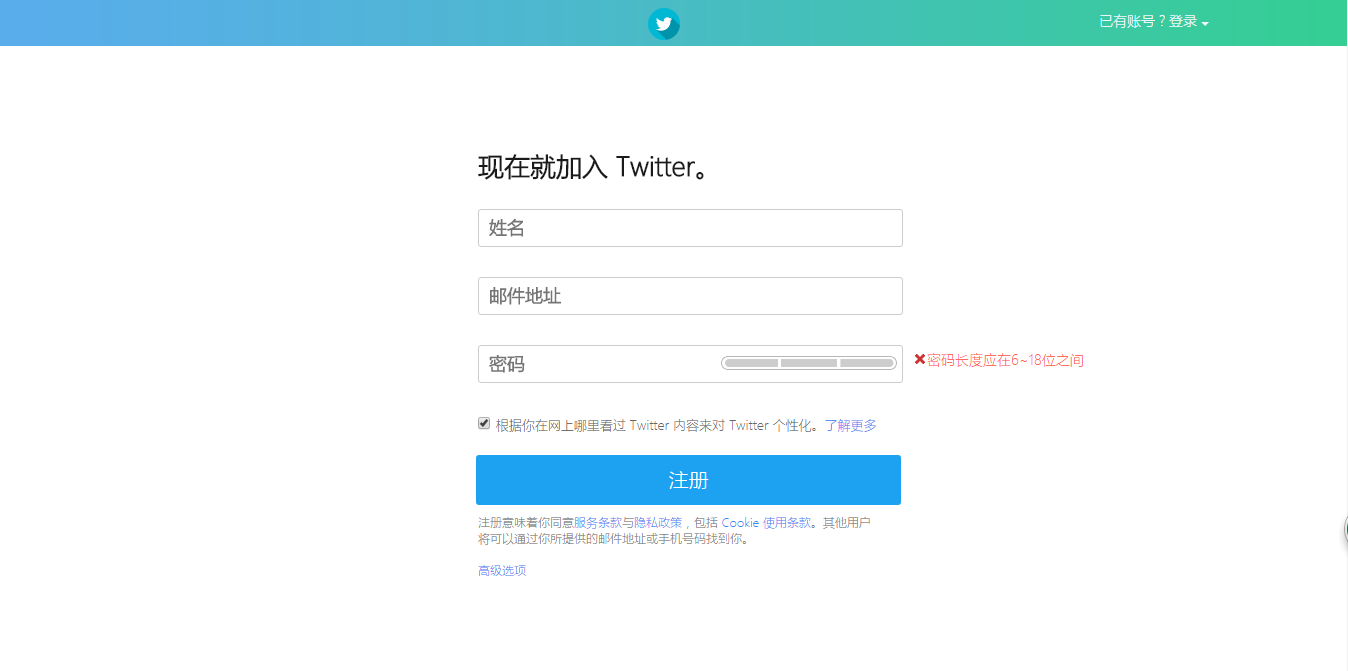
Task: Open the Cookie 使用条款 link
Action: (x=766, y=522)
